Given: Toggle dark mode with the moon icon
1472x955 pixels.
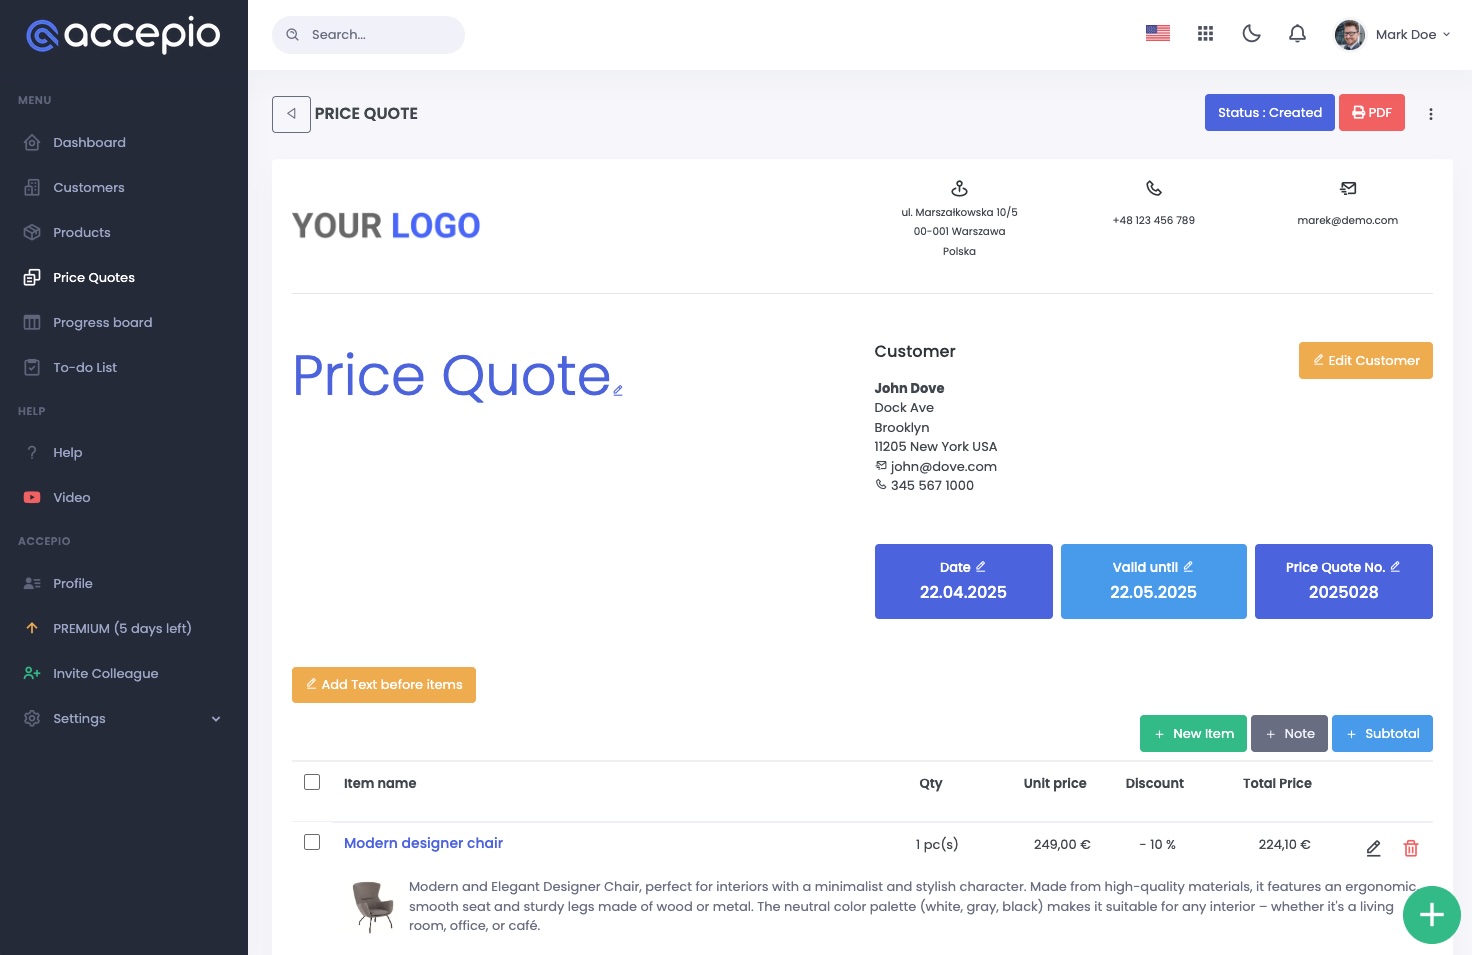Looking at the screenshot, I should [1251, 34].
